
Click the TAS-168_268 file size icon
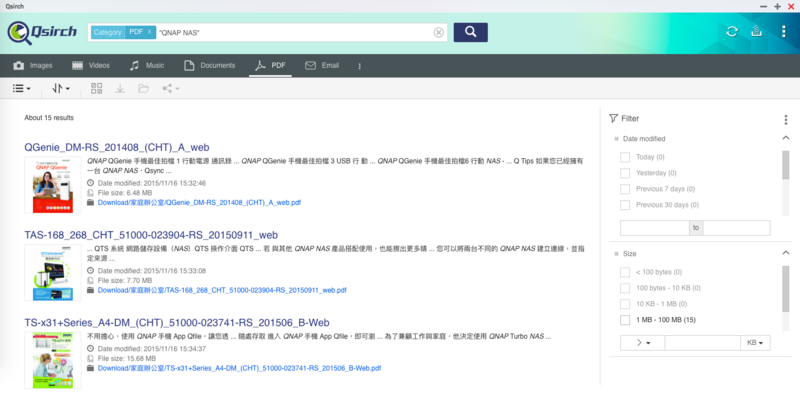coord(90,281)
